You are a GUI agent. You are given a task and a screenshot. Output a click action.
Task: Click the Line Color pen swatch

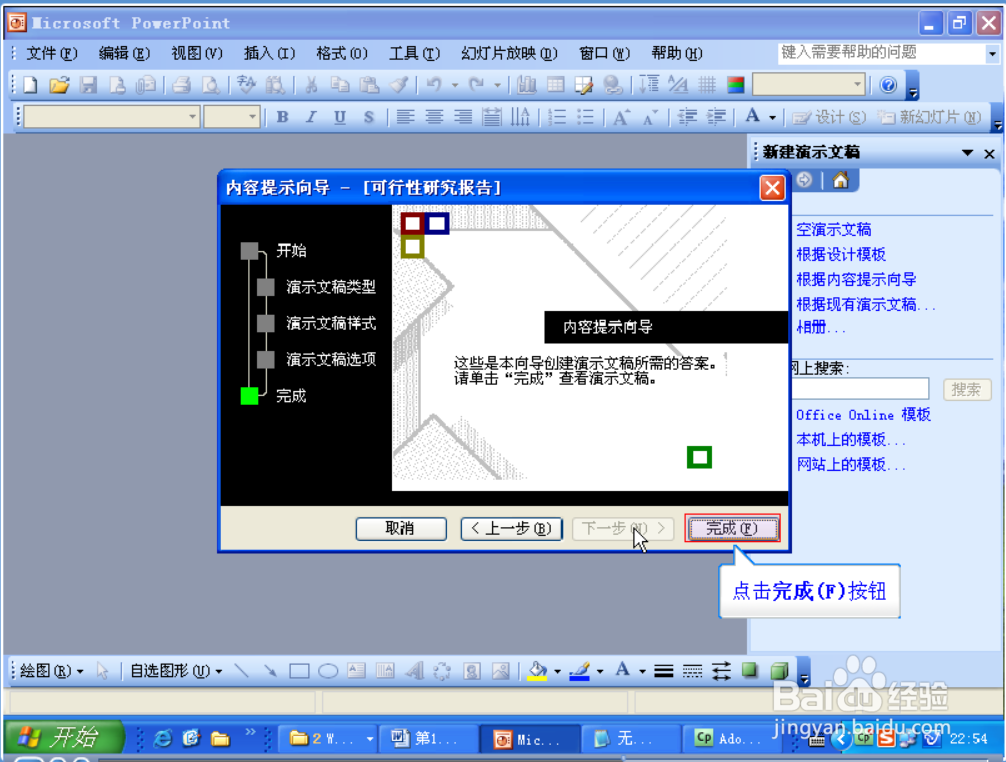click(579, 671)
